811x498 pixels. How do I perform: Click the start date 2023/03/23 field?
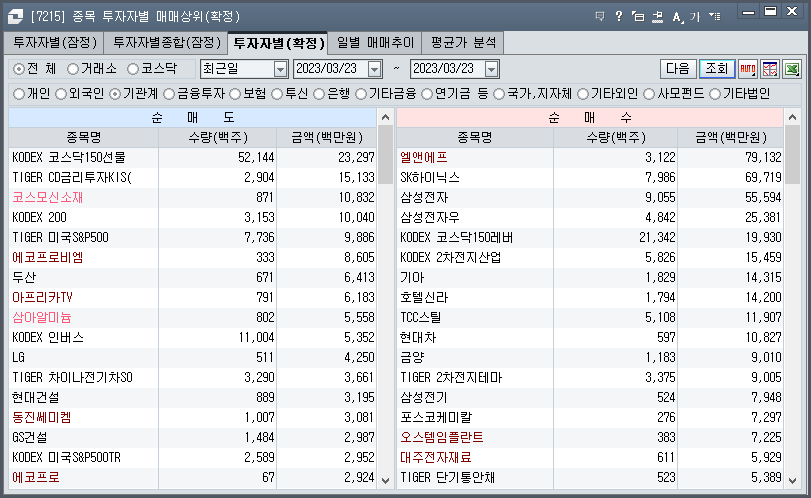point(331,69)
